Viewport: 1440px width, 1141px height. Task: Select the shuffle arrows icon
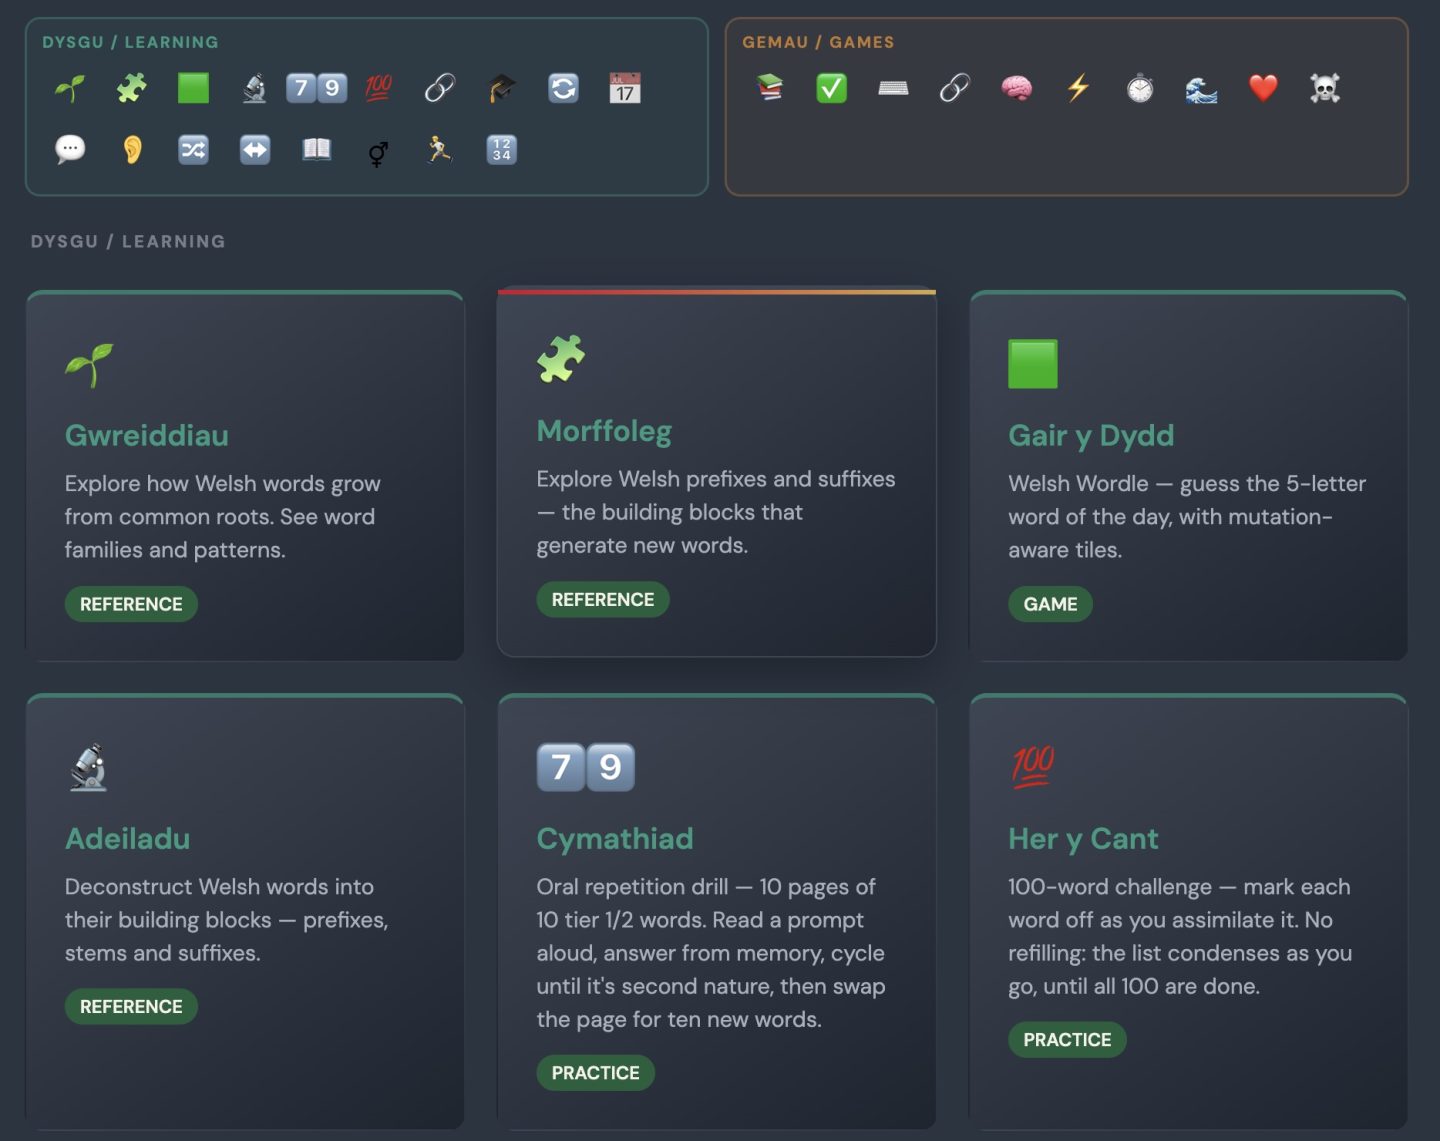coord(193,150)
